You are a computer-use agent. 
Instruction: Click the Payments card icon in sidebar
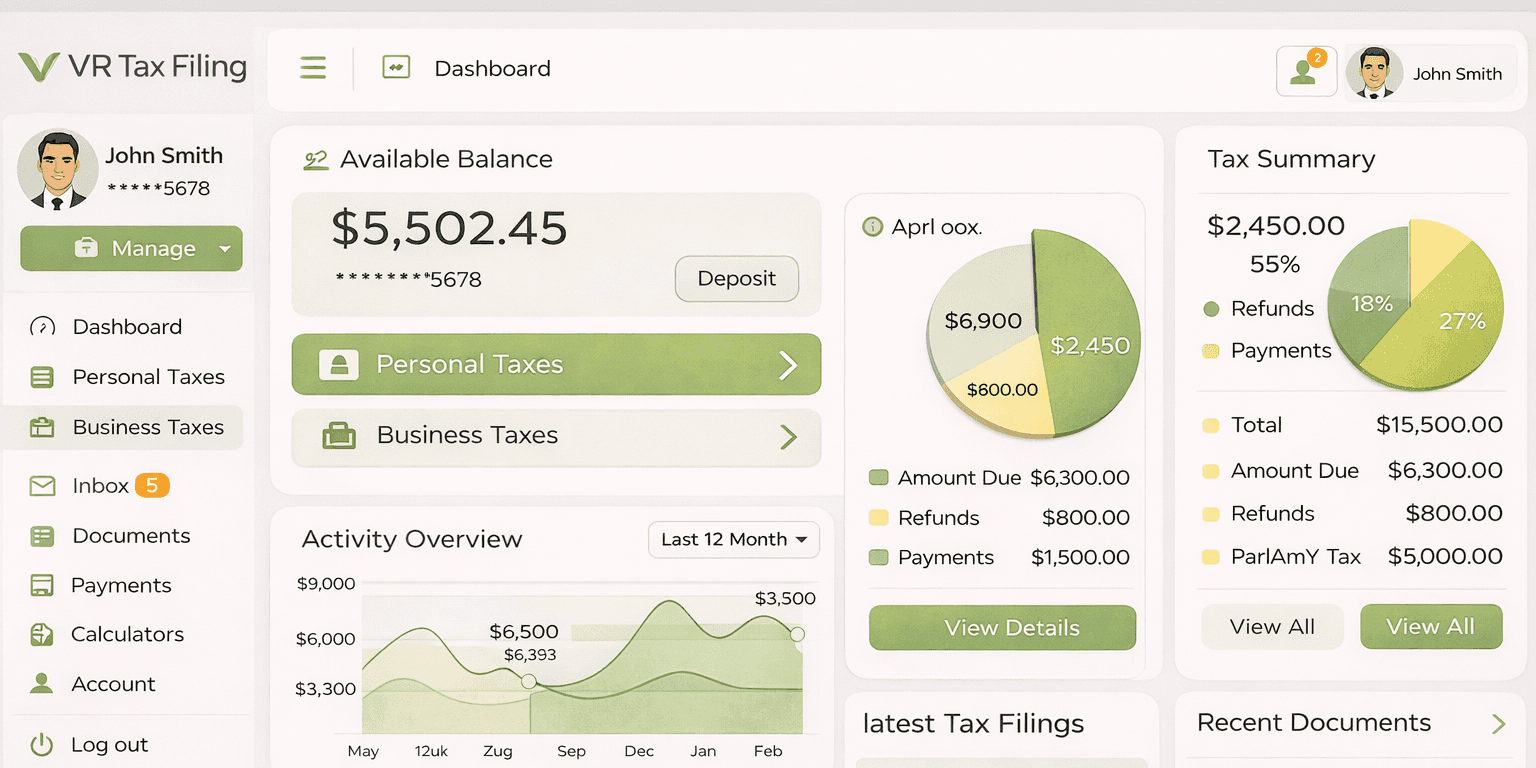[x=42, y=586]
